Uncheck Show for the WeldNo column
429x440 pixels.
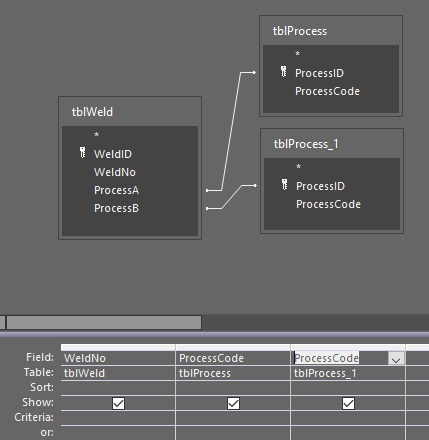click(118, 403)
